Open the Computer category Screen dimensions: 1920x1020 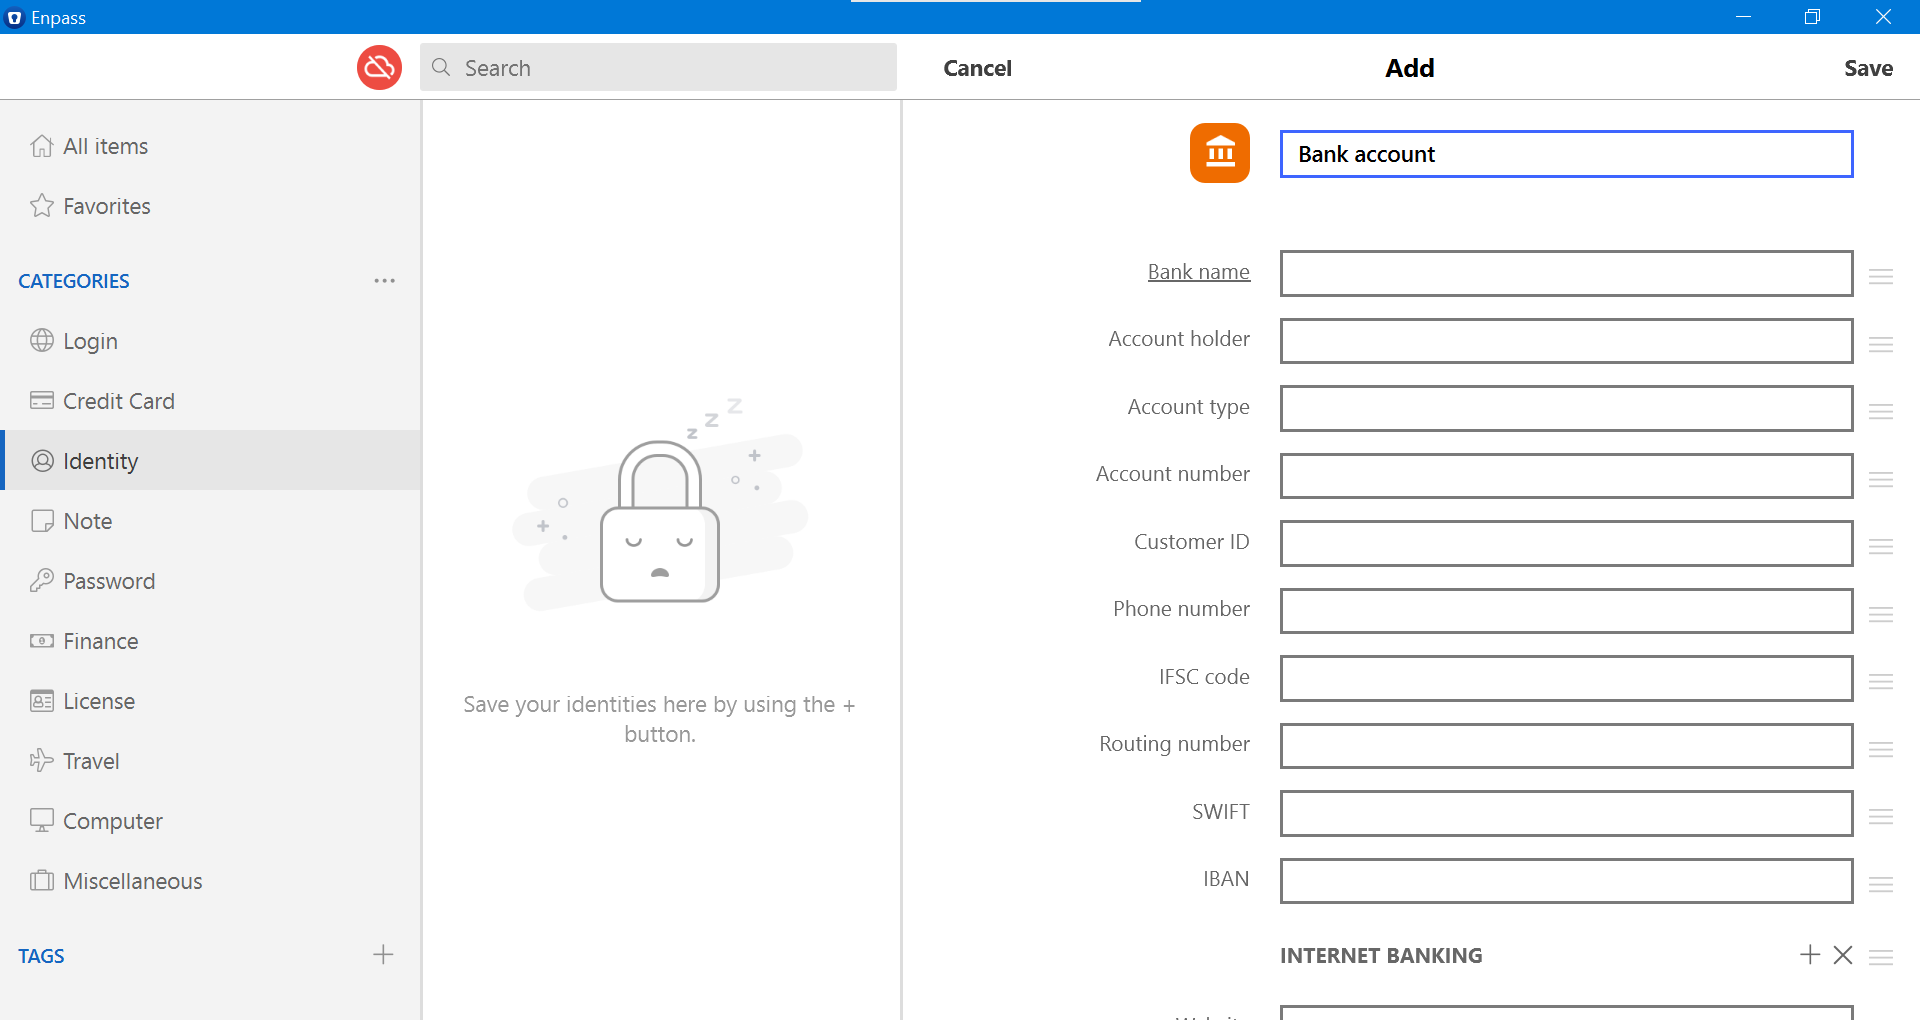[112, 820]
